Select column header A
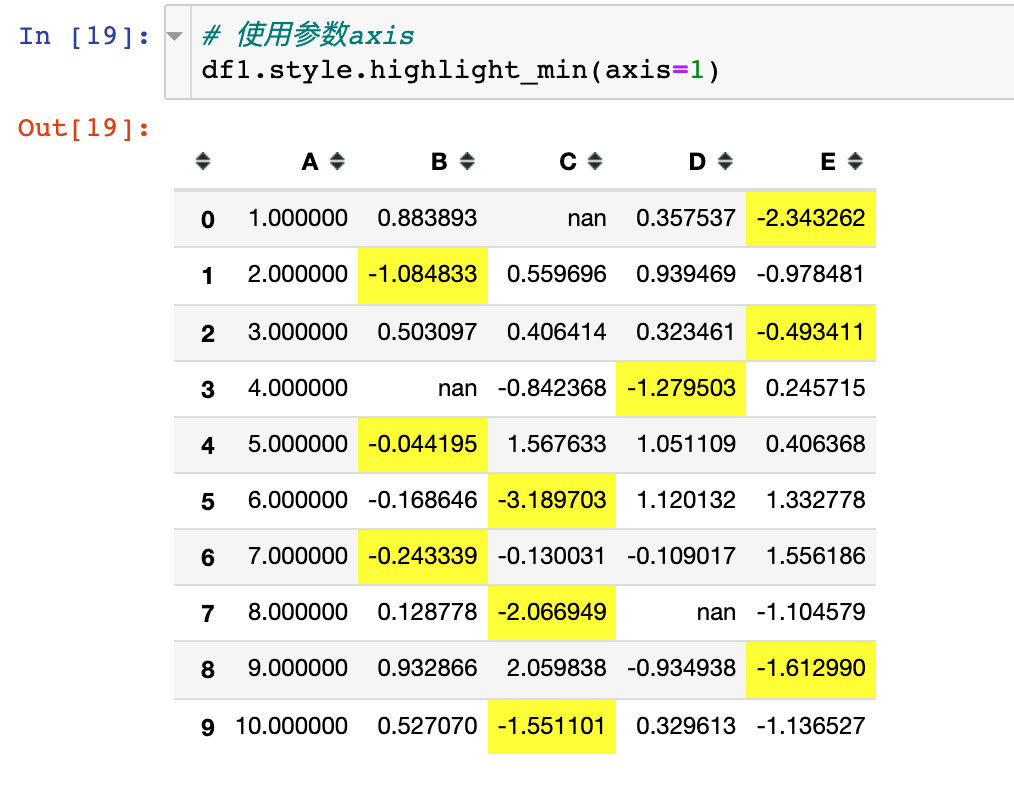 (310, 162)
